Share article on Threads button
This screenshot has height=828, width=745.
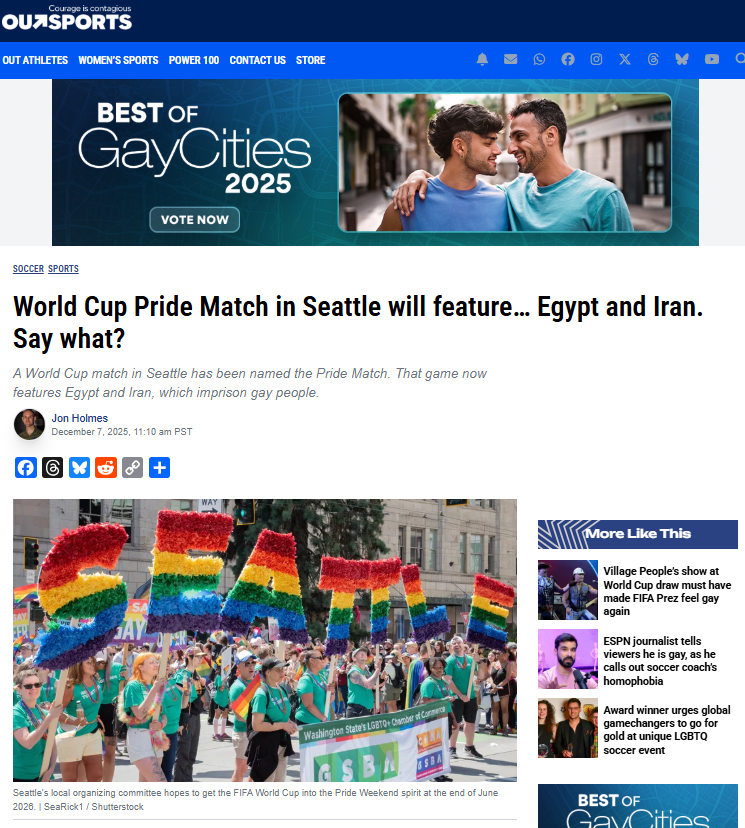52,467
